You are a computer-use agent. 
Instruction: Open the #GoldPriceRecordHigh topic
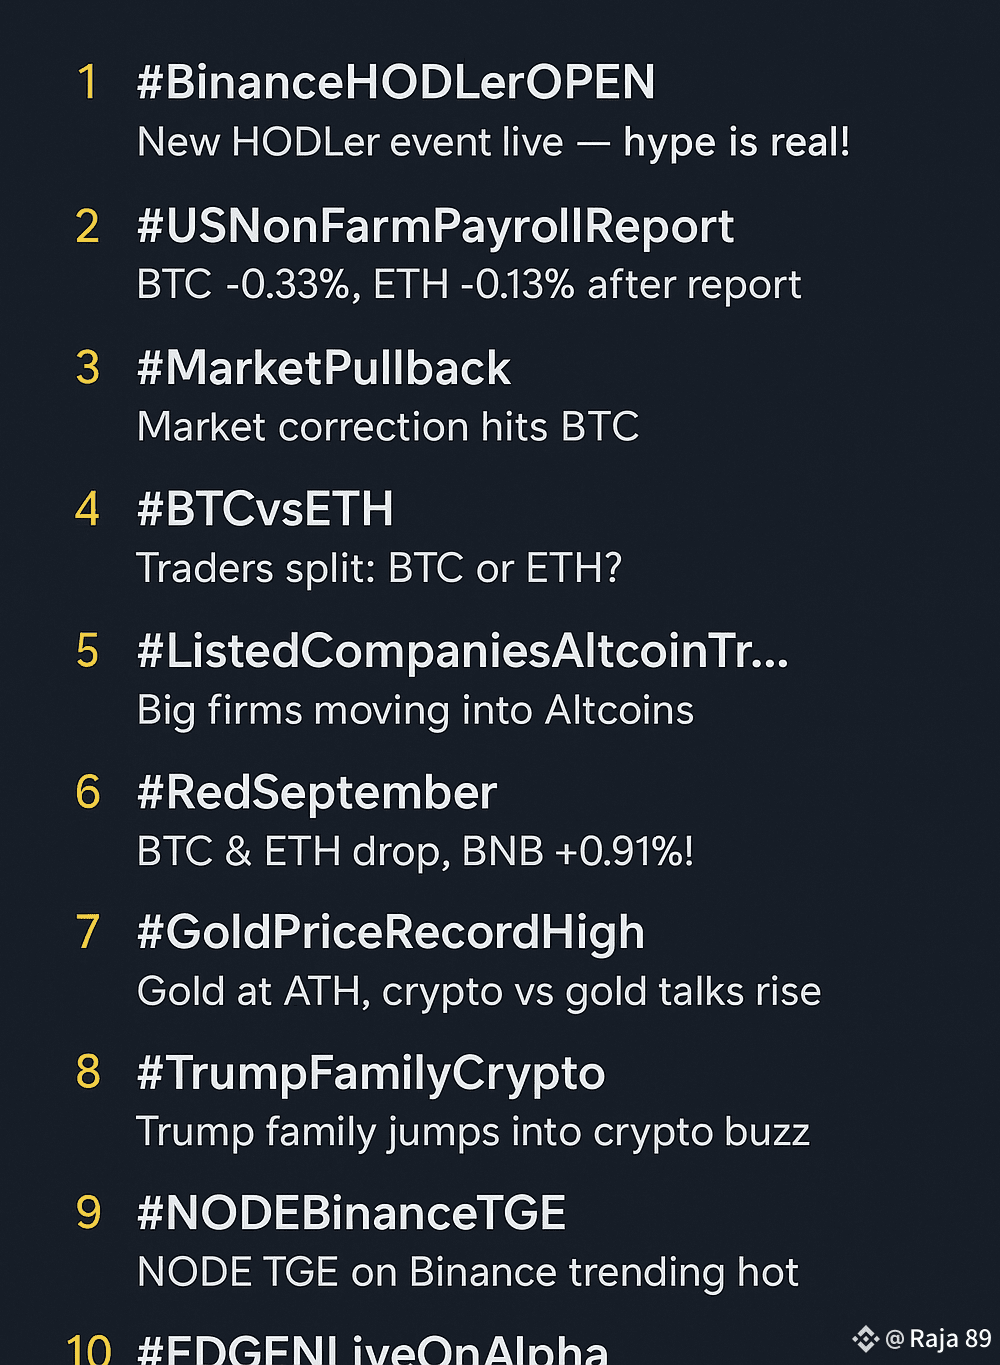pyautogui.click(x=391, y=933)
